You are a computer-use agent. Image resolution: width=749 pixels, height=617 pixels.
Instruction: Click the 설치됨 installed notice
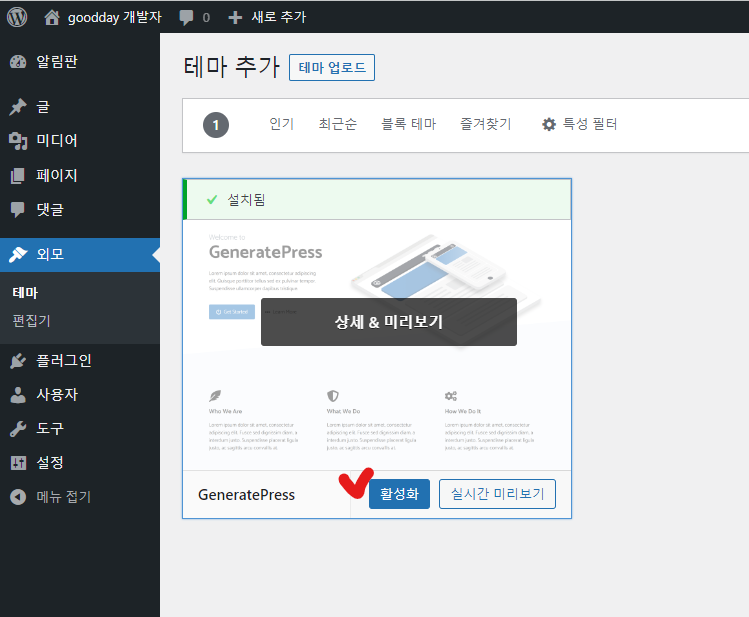point(378,200)
